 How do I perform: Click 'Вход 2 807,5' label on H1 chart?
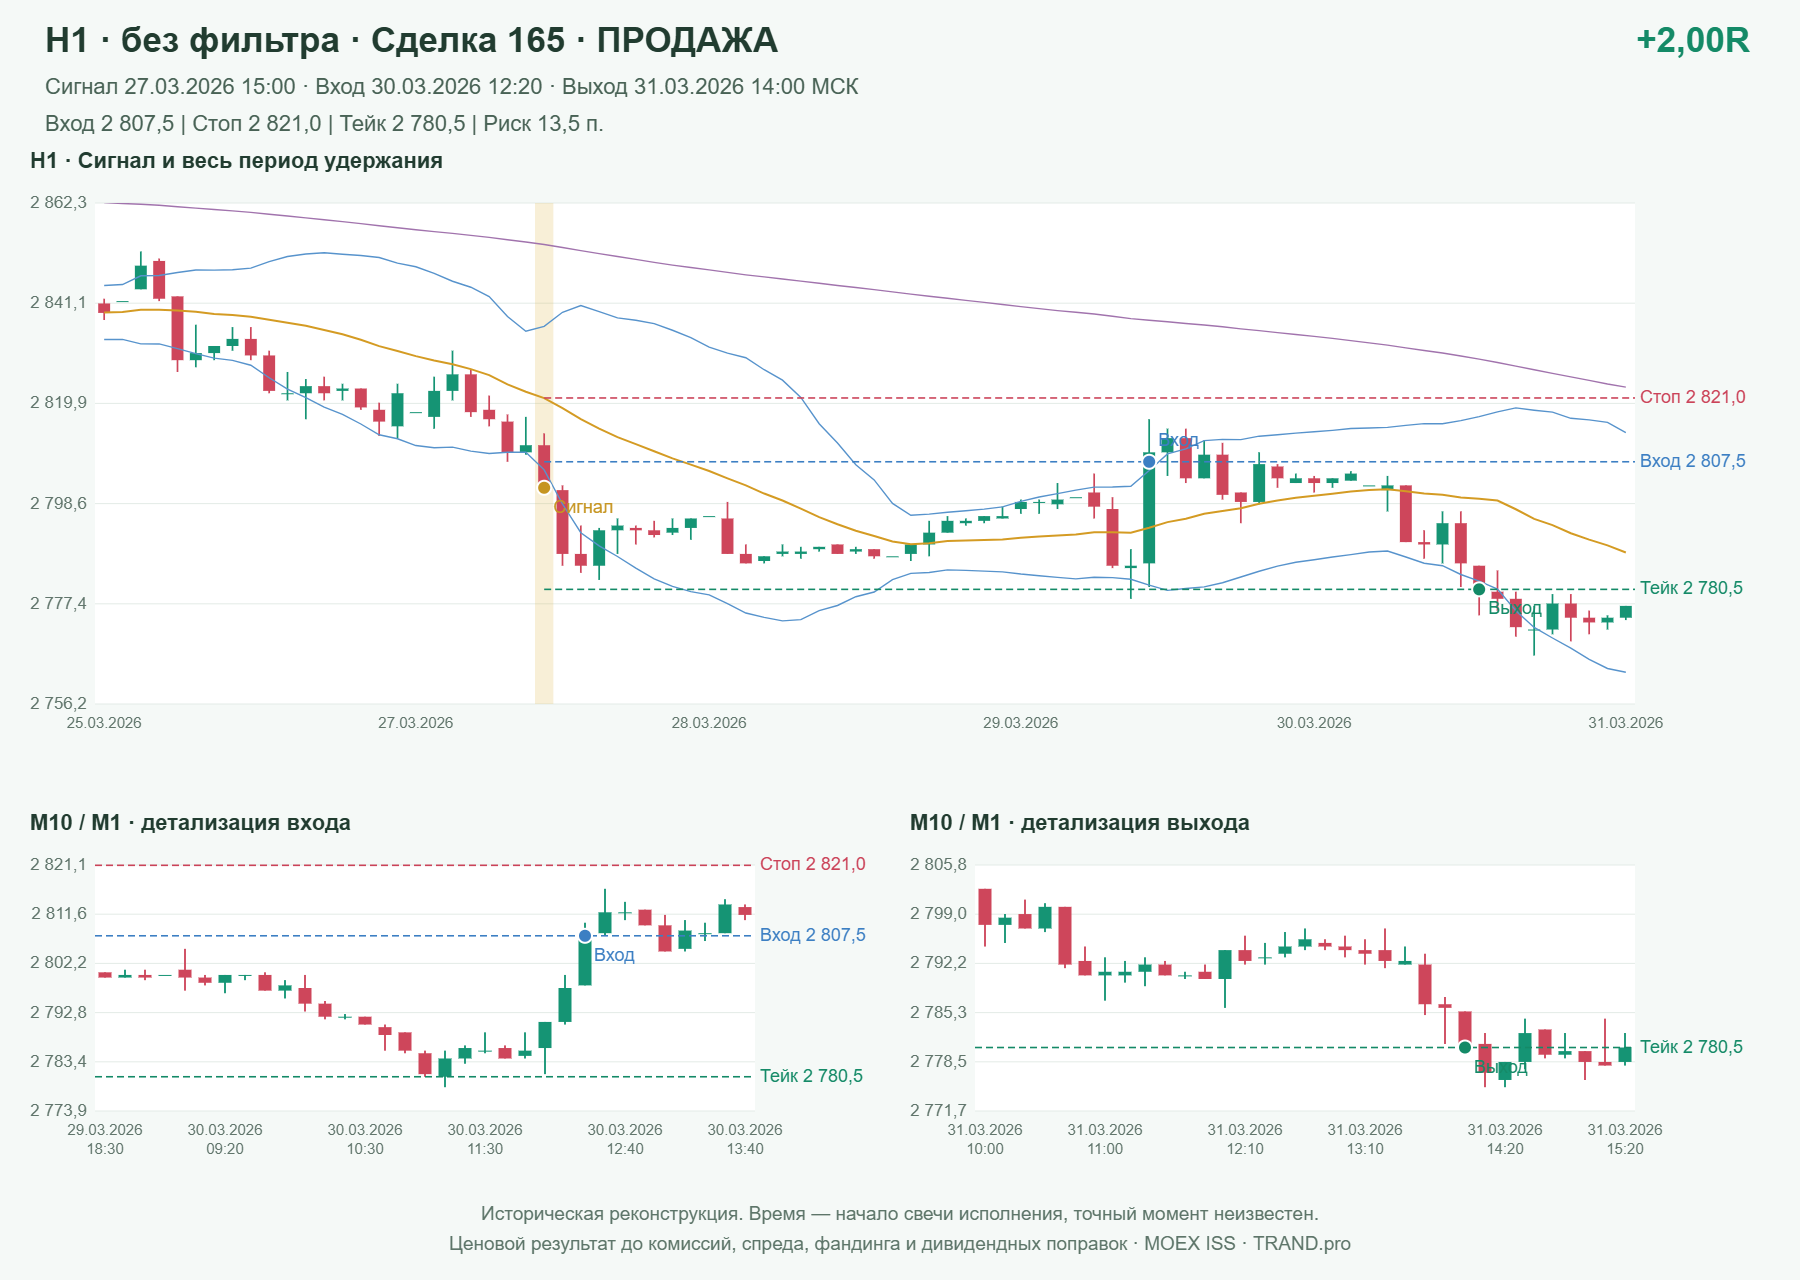coord(1693,461)
